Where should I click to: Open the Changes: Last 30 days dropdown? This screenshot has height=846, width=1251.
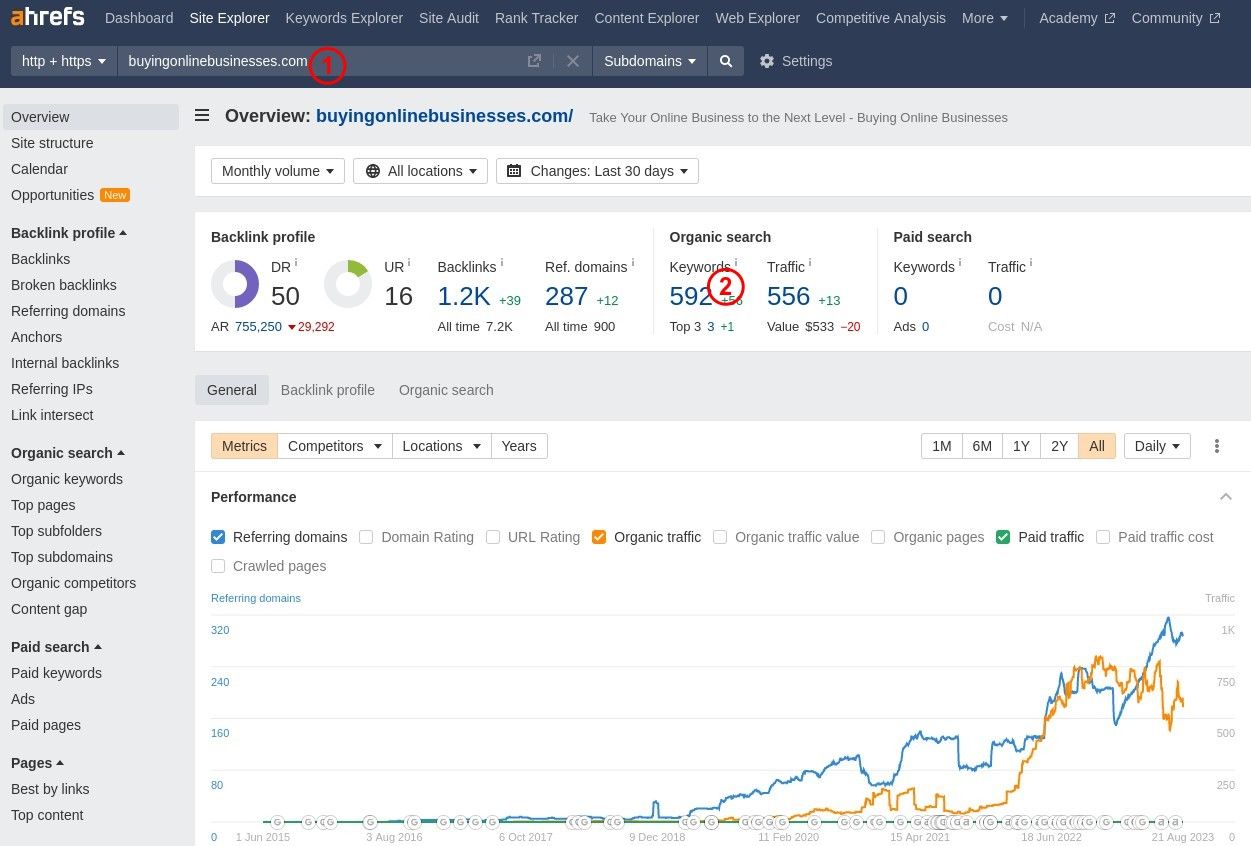[597, 171]
